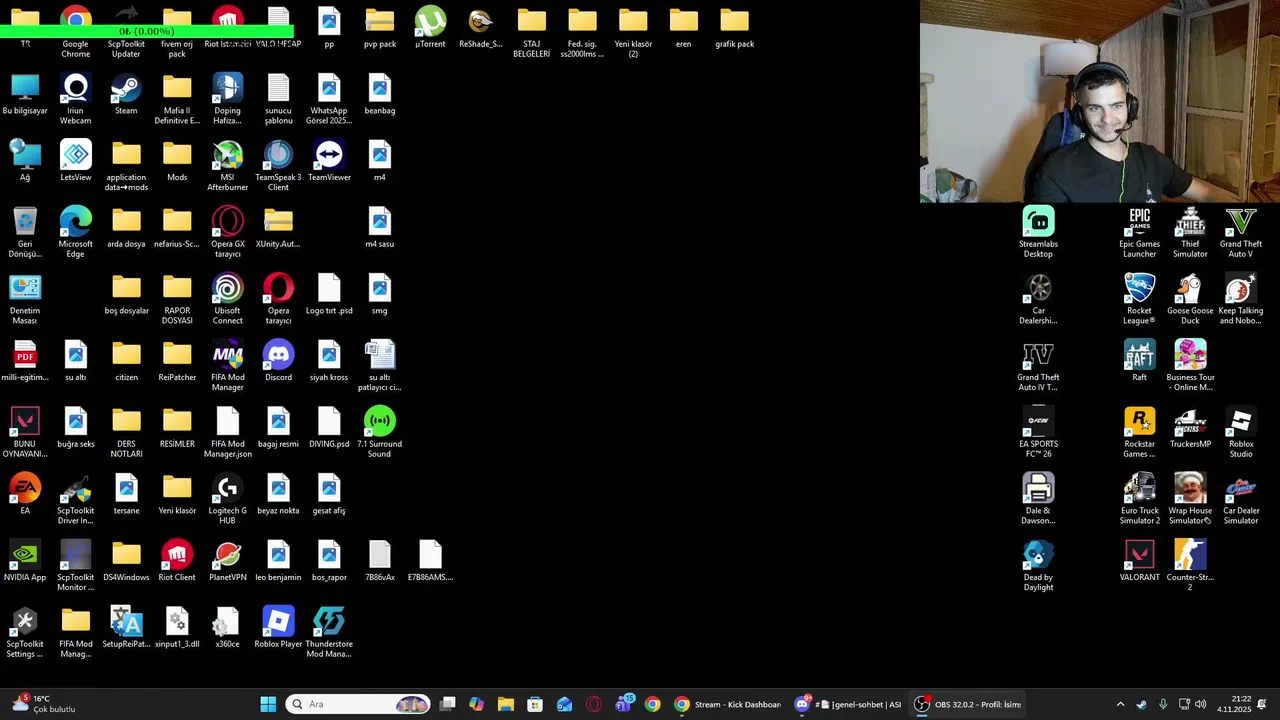Open FIFA Mod Manager shortcut

227,366
